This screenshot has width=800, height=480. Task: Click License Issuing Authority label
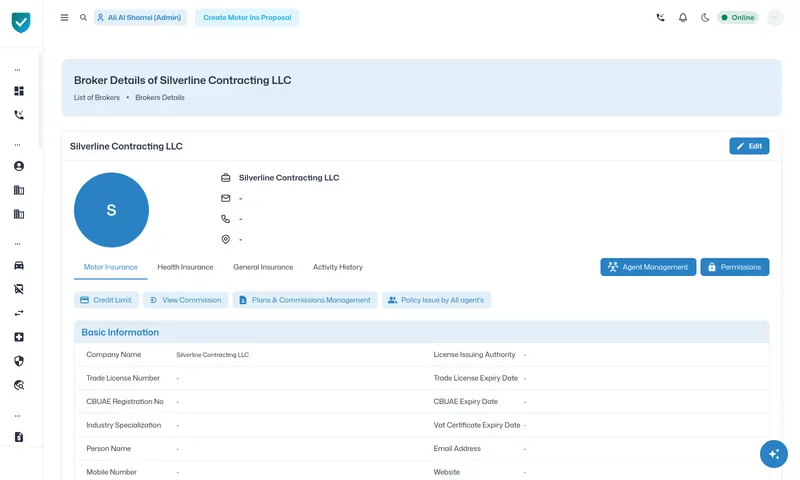tap(474, 355)
